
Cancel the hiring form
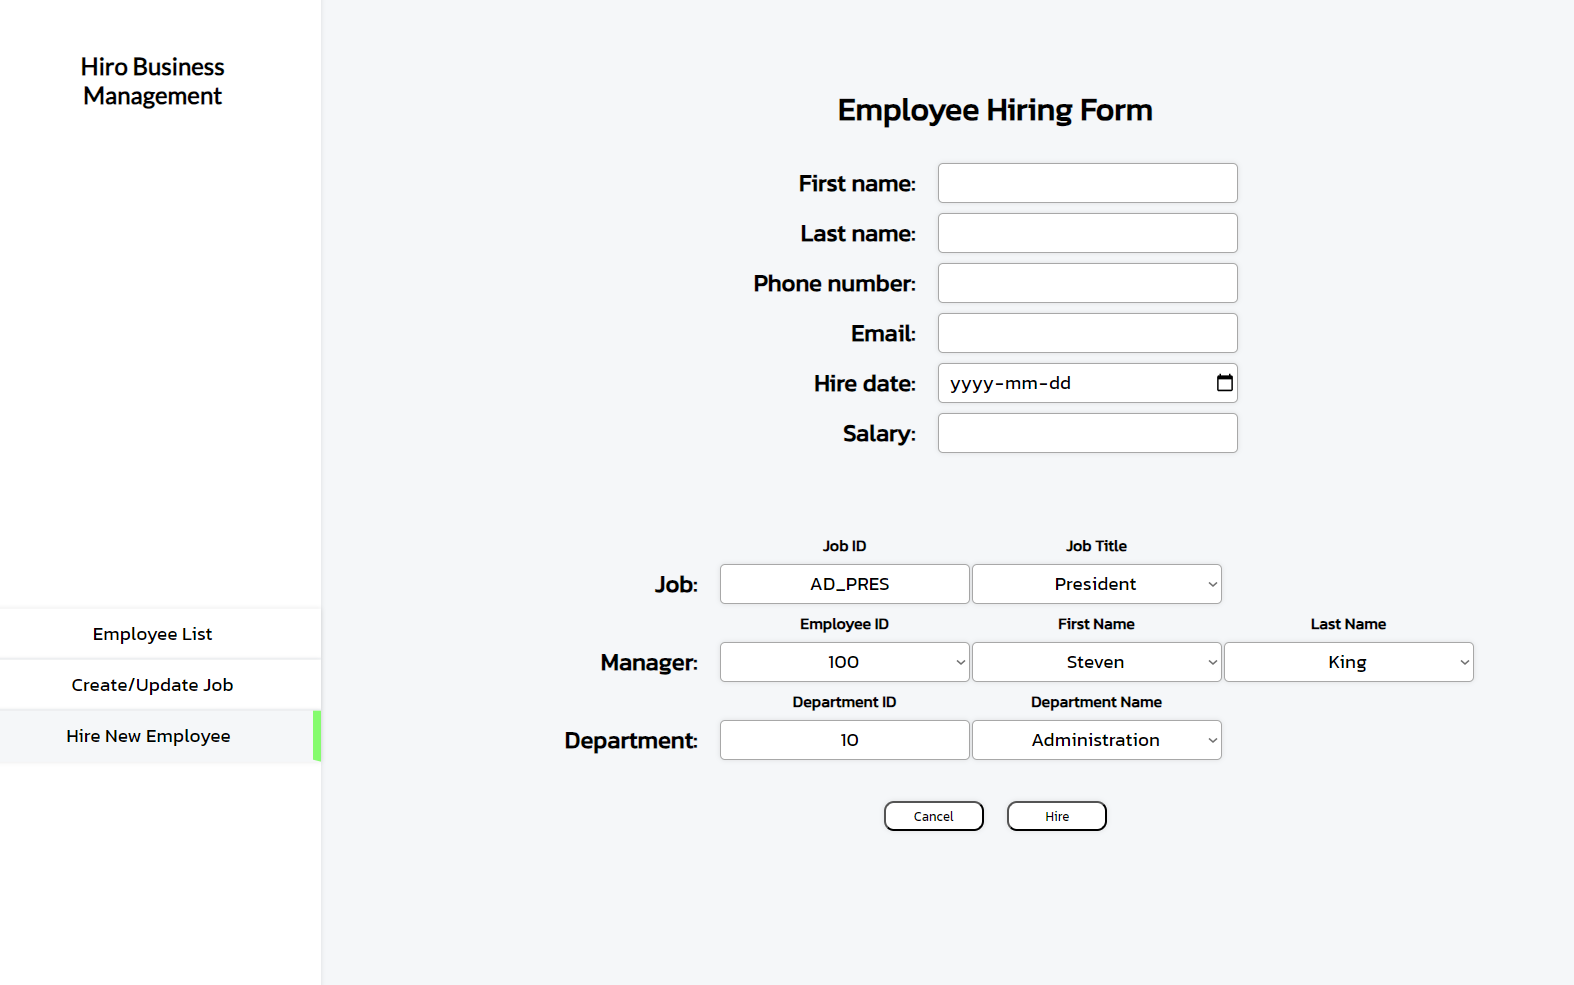(933, 816)
